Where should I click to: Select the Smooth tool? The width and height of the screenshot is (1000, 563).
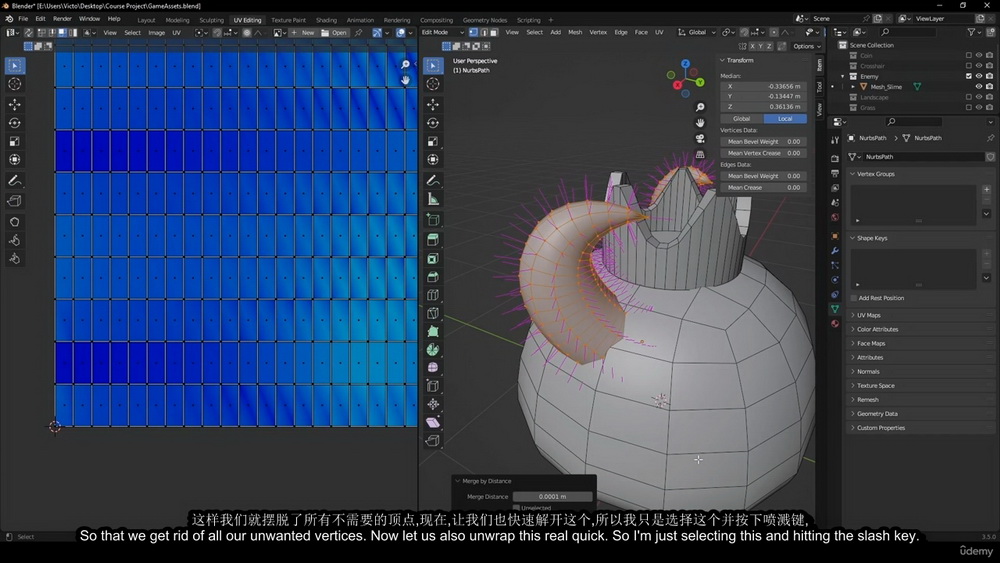433,367
